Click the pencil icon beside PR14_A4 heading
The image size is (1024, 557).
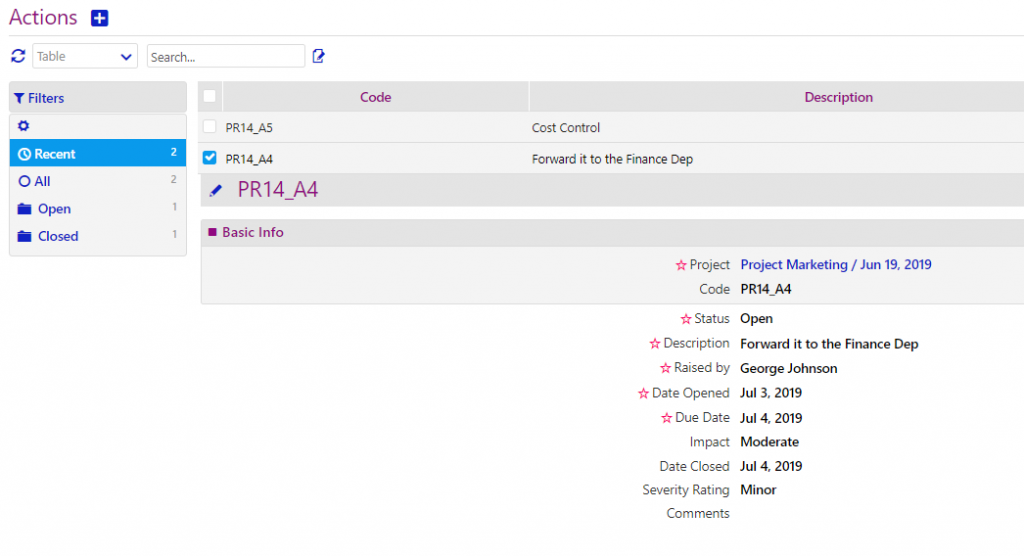(x=216, y=190)
